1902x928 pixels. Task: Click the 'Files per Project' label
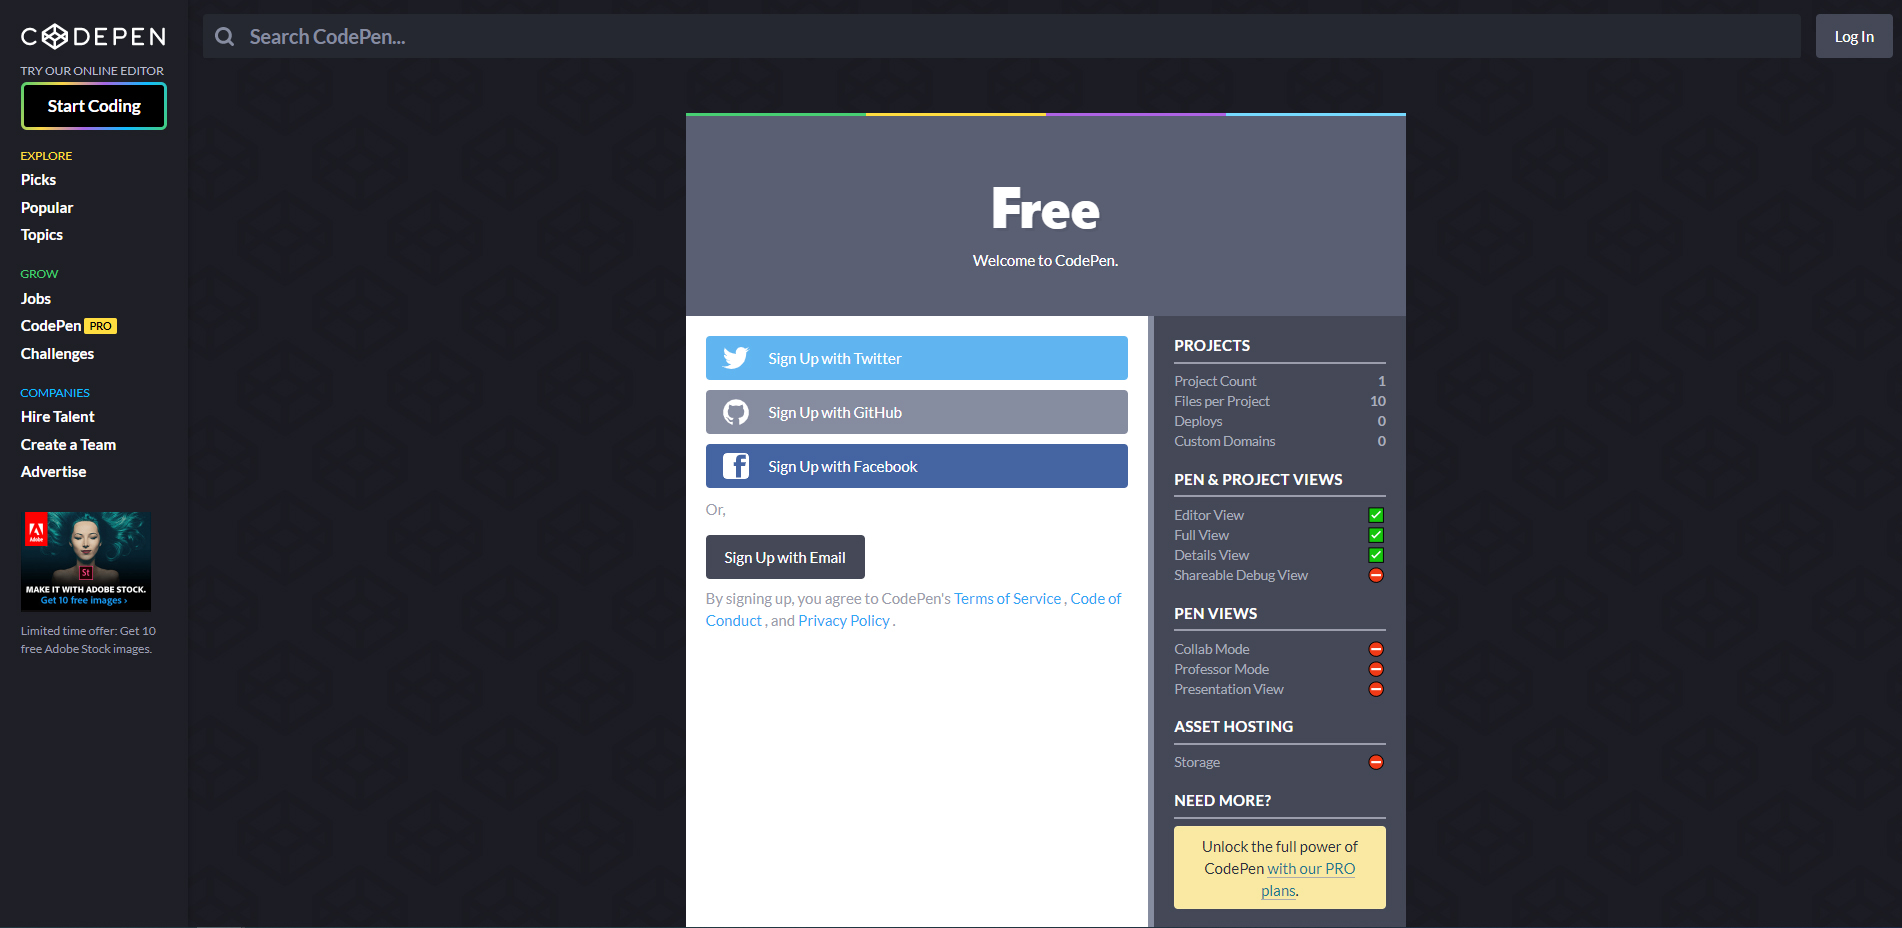(1222, 401)
